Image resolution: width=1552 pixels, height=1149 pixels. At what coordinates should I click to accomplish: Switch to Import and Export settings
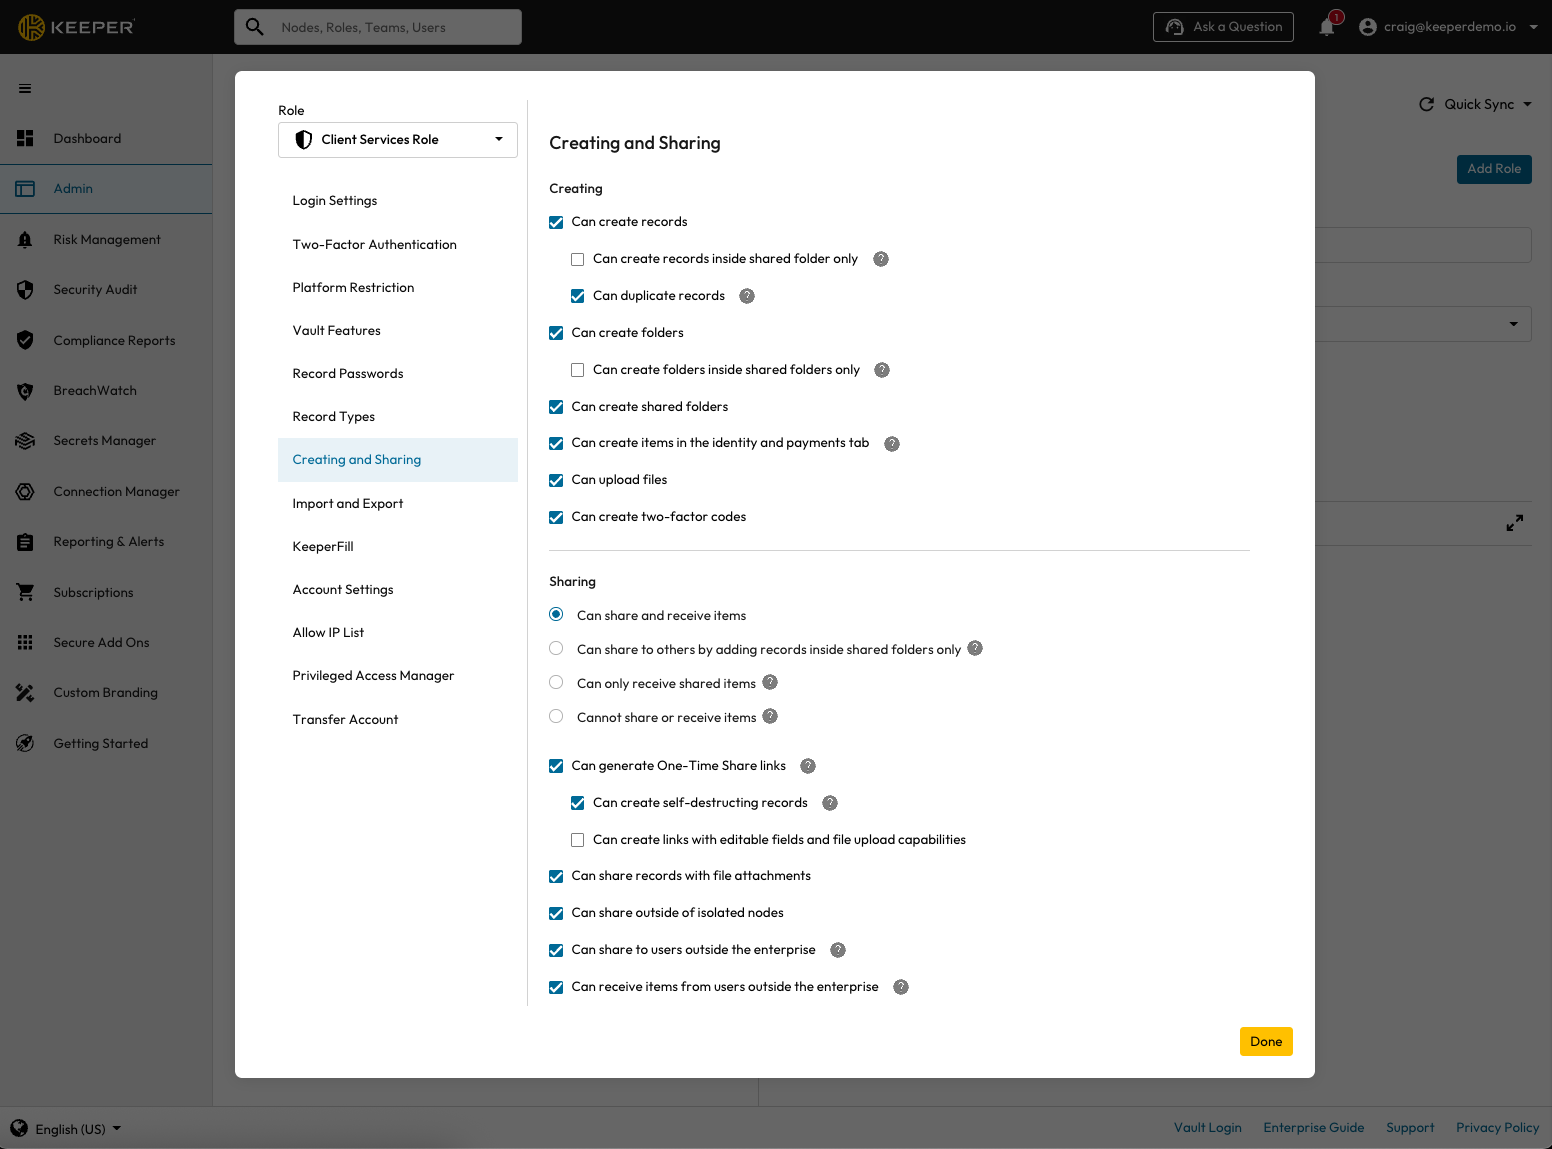pos(348,504)
